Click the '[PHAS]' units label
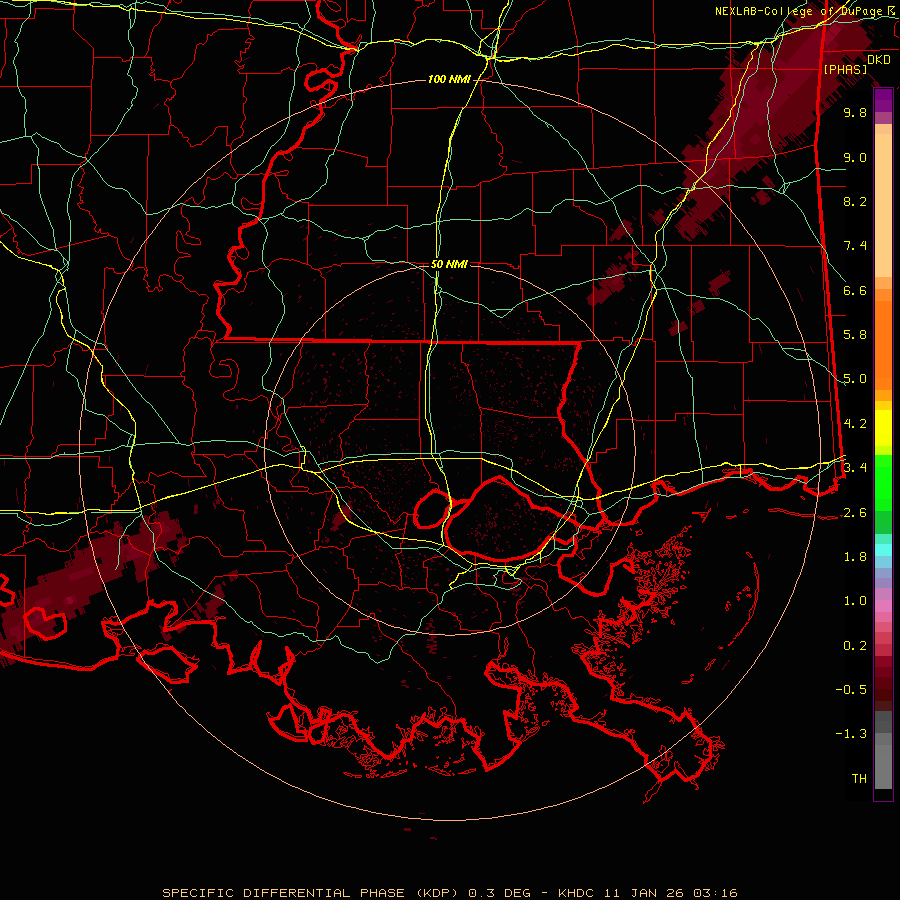 coord(845,70)
